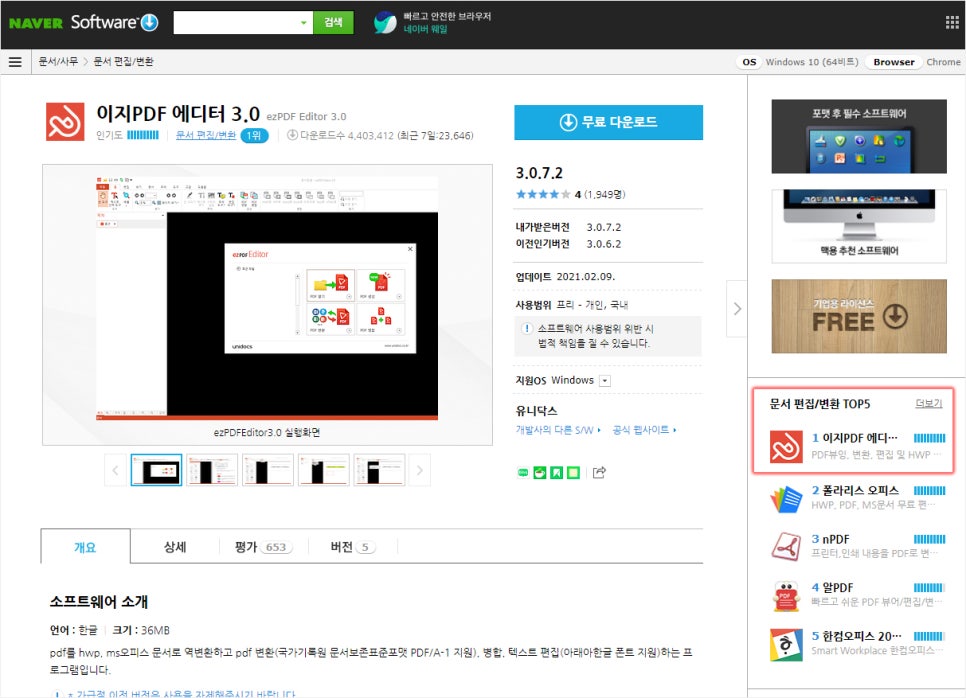Open the hamburger category menu
Image resolution: width=966 pixels, height=698 pixels.
15,62
